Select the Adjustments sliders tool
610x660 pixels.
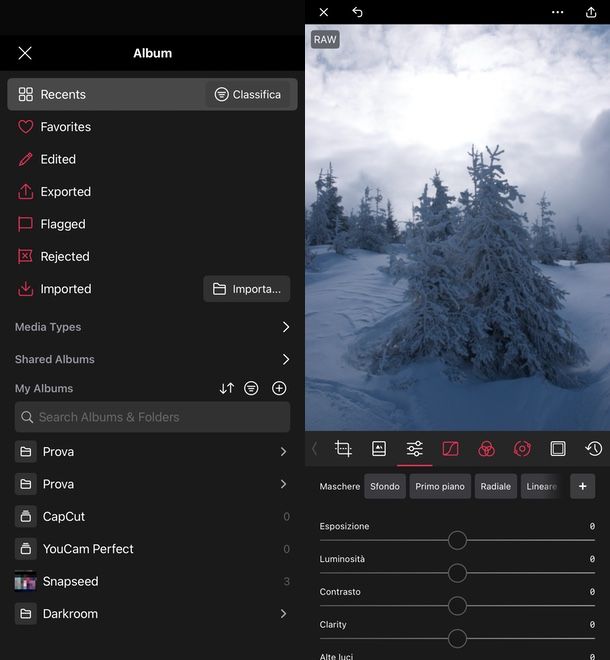pos(415,449)
